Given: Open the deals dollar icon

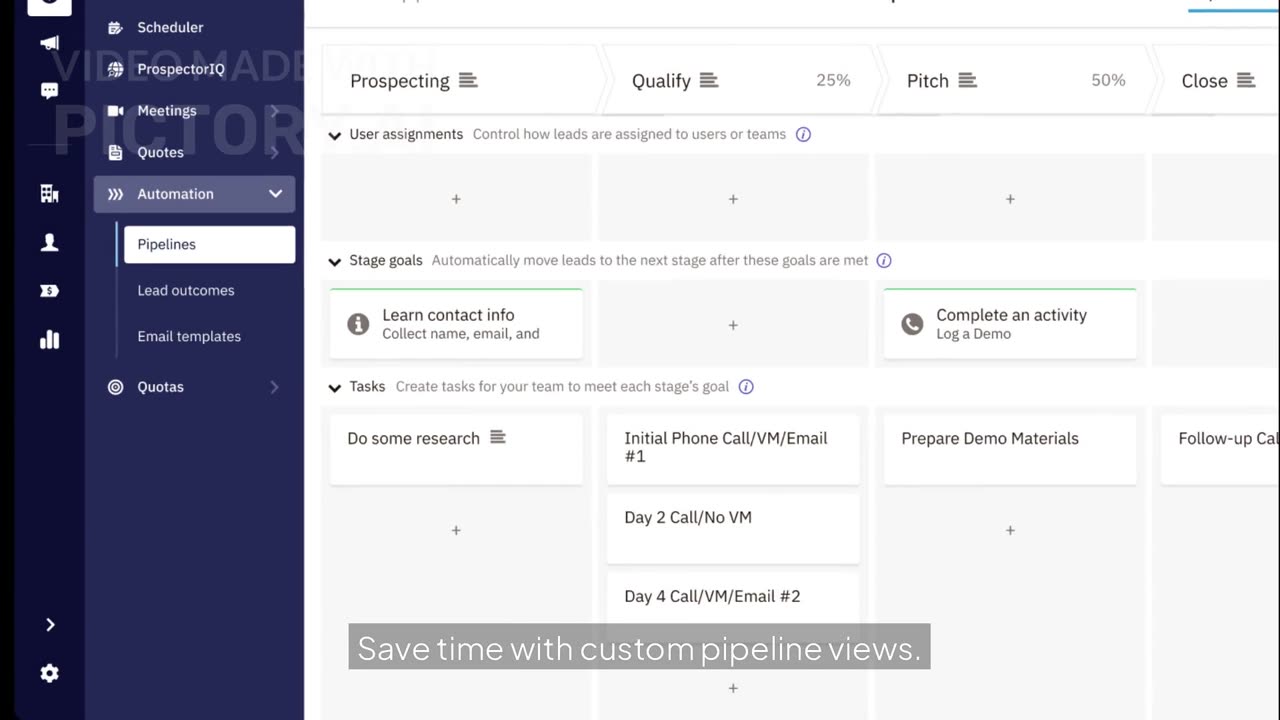Looking at the screenshot, I should (x=49, y=291).
